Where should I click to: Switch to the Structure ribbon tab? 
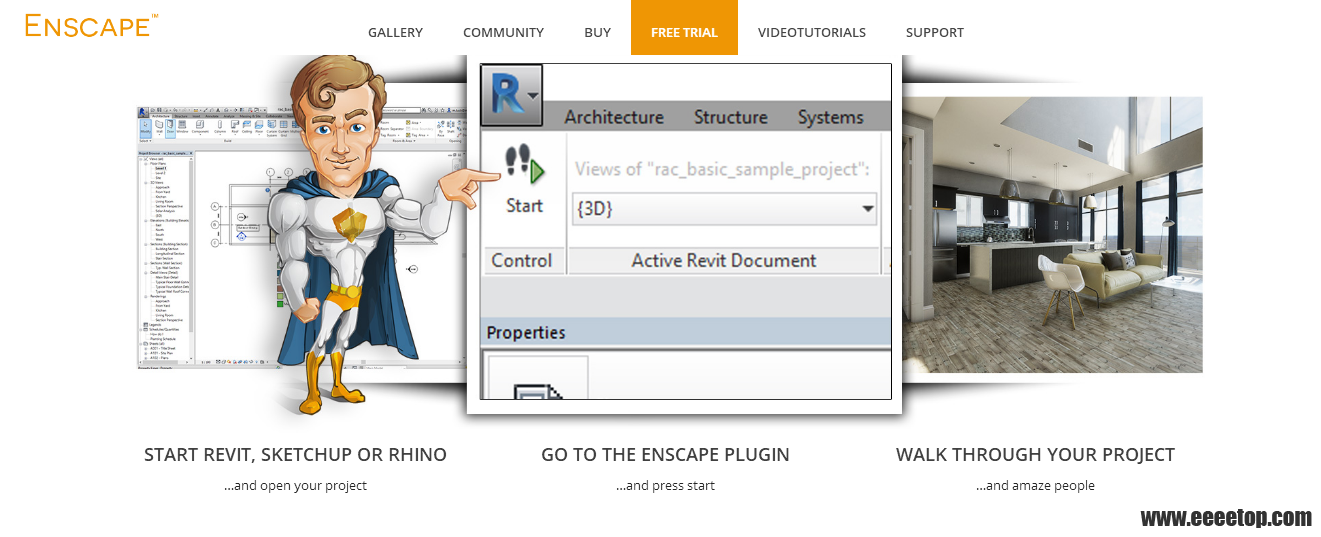(x=731, y=117)
